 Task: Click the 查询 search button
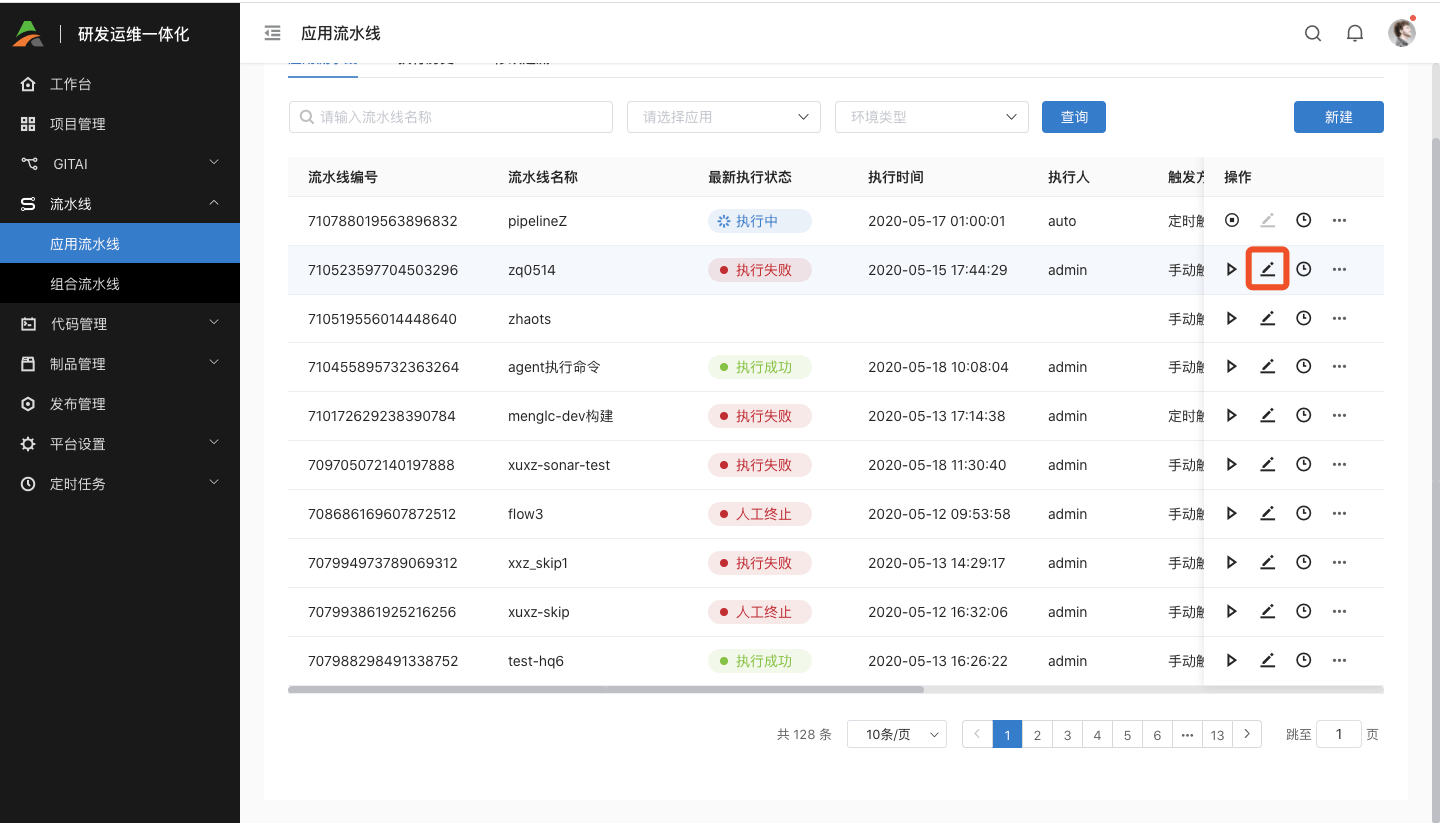point(1074,117)
